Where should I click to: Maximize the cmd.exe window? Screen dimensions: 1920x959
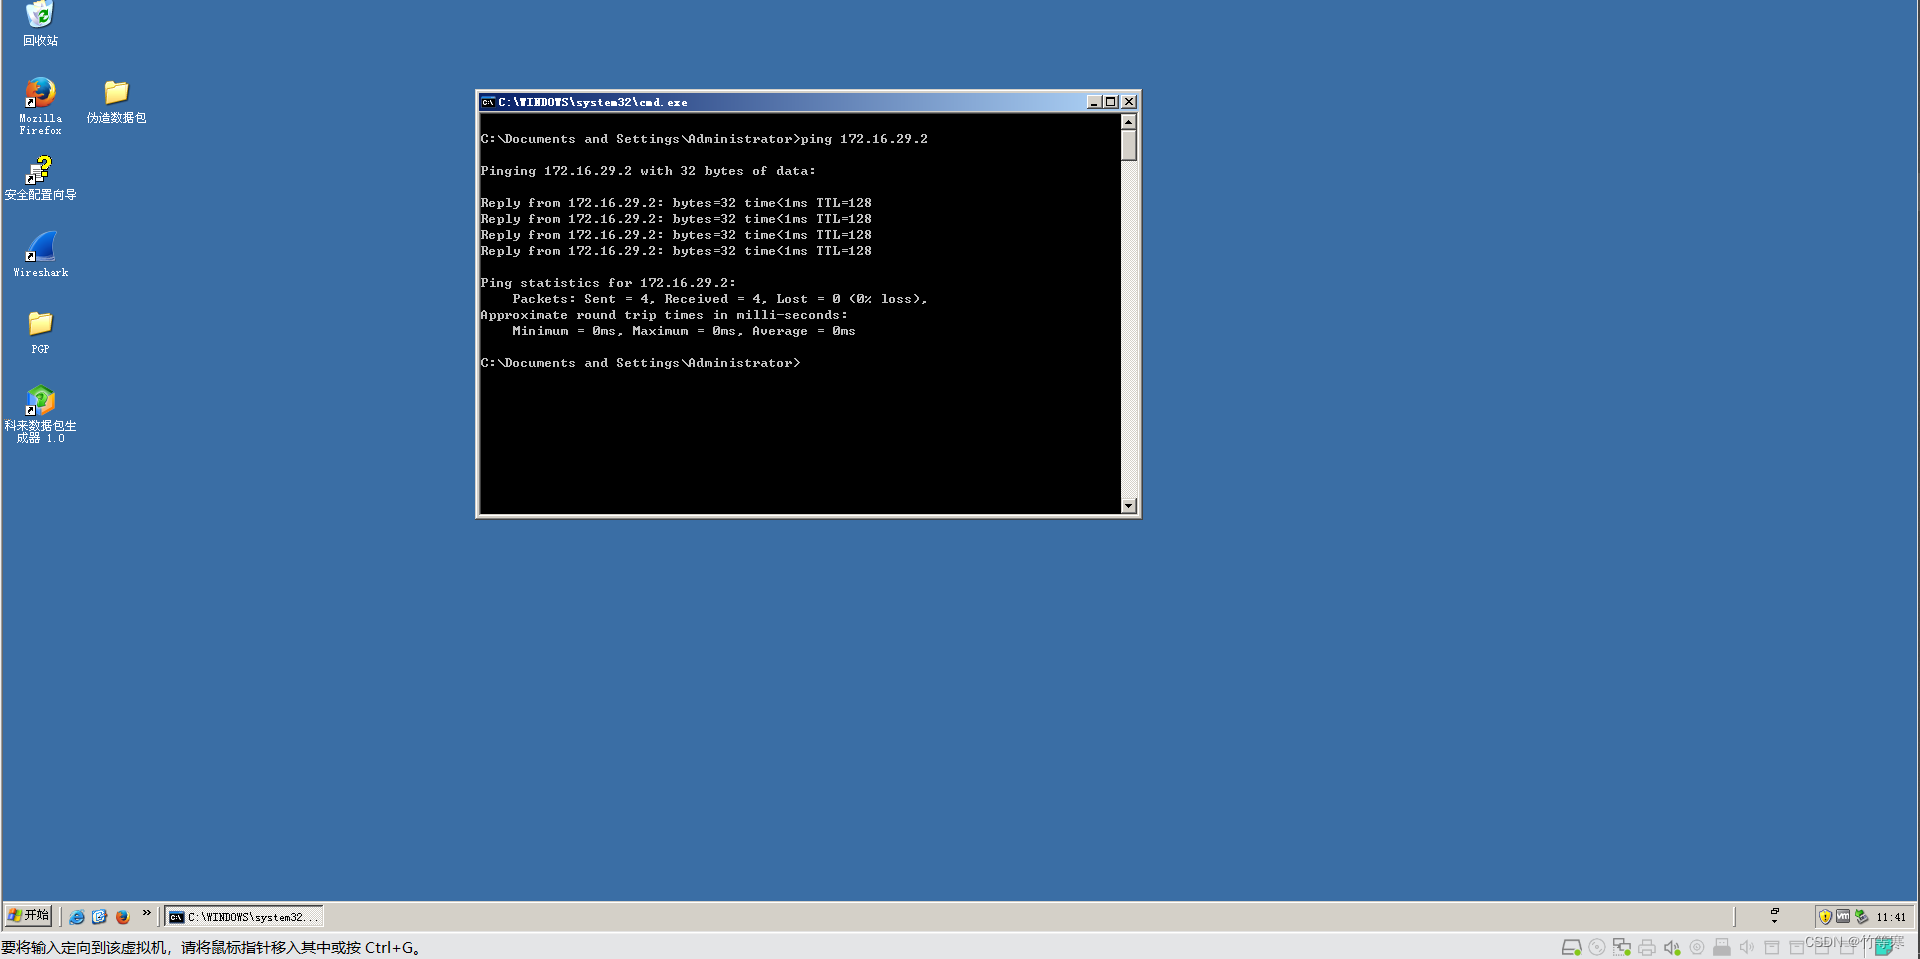pyautogui.click(x=1110, y=102)
